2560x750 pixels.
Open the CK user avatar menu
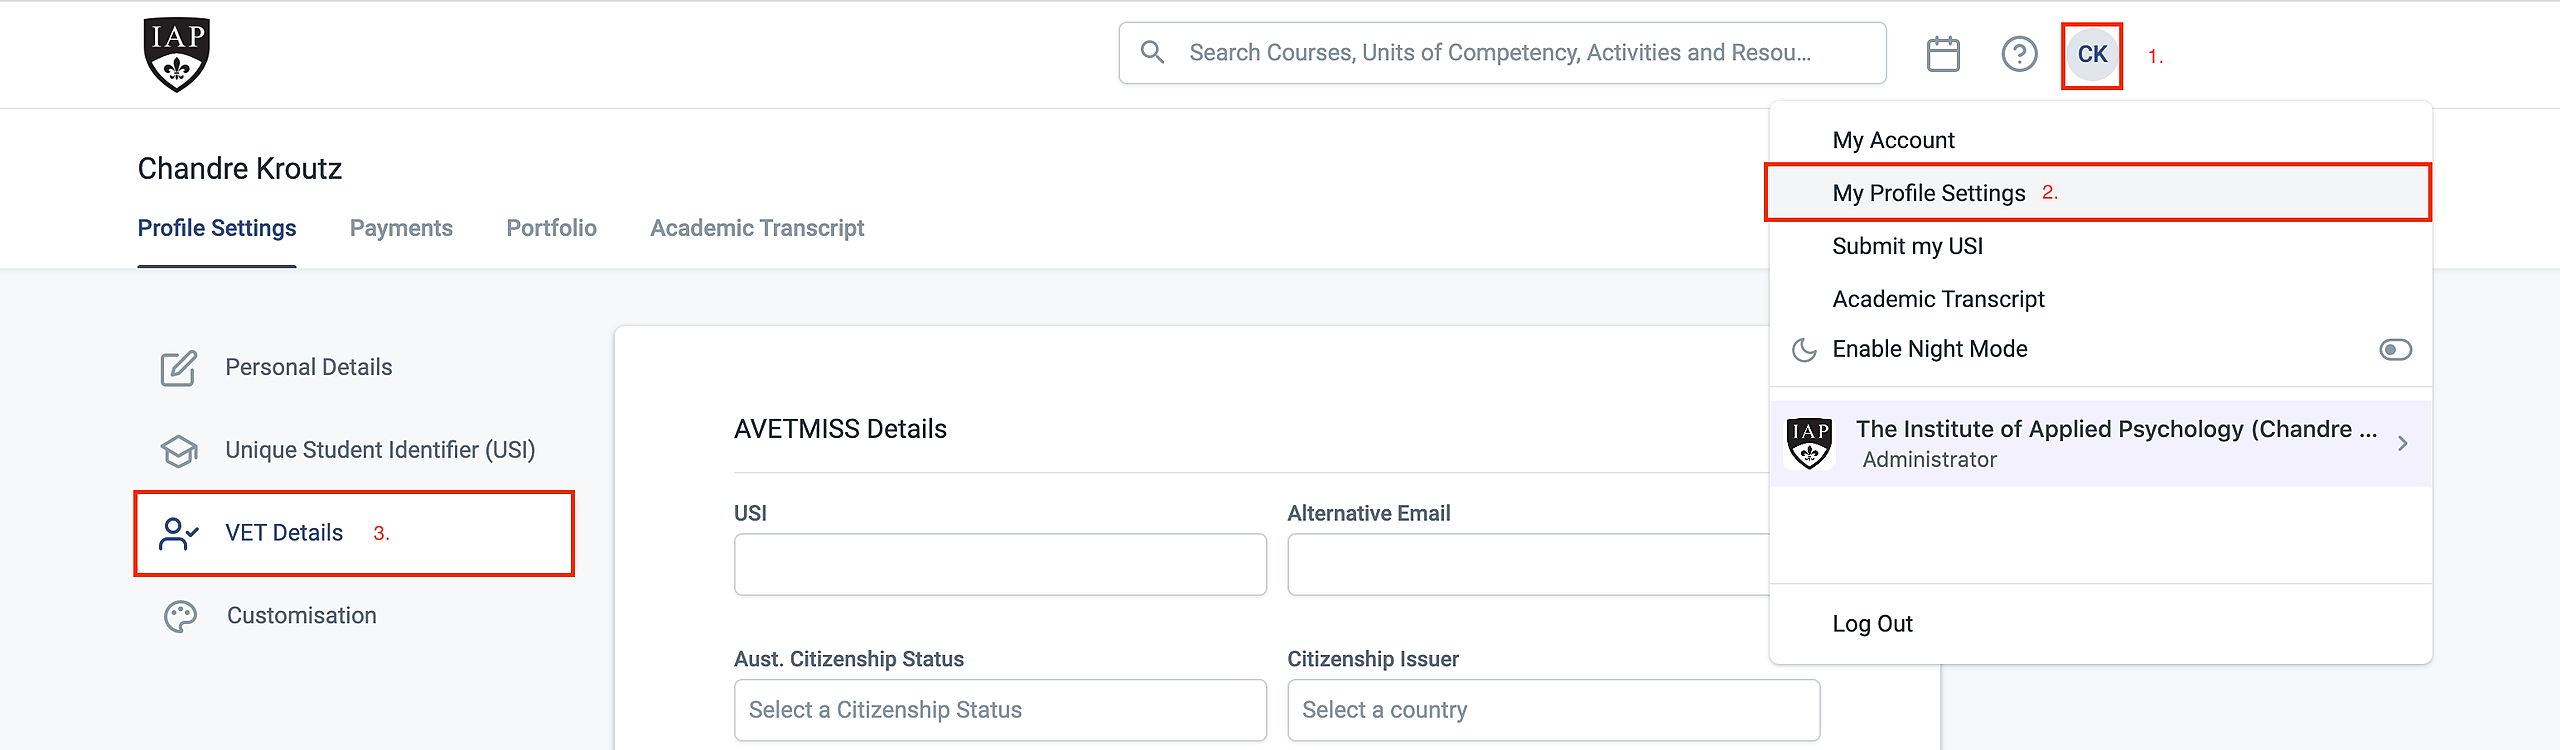[x=2092, y=55]
